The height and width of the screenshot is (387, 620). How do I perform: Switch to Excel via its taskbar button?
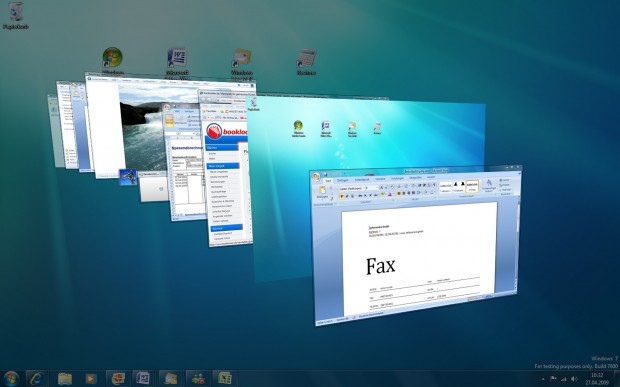coord(224,378)
